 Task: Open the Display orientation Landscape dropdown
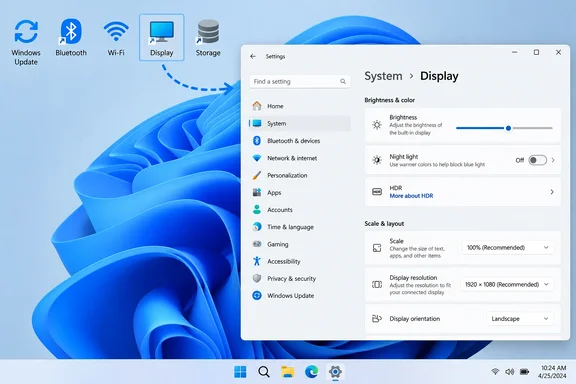(520, 319)
